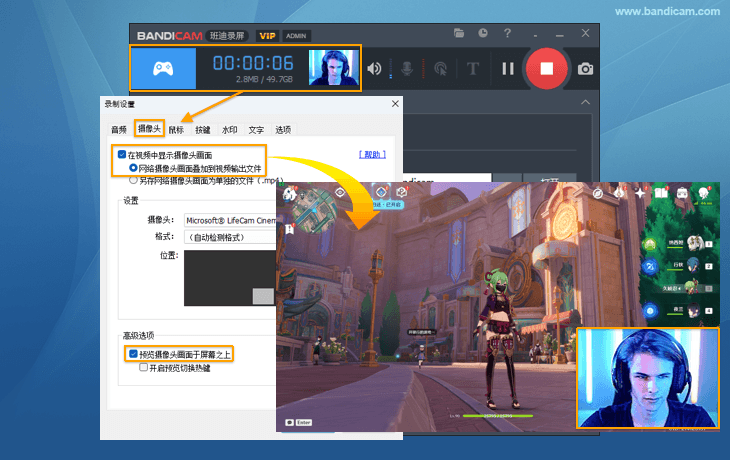The height and width of the screenshot is (460, 730).
Task: Uncheck 在视频中显示摄像头画面 checkbox
Action: tap(122, 155)
